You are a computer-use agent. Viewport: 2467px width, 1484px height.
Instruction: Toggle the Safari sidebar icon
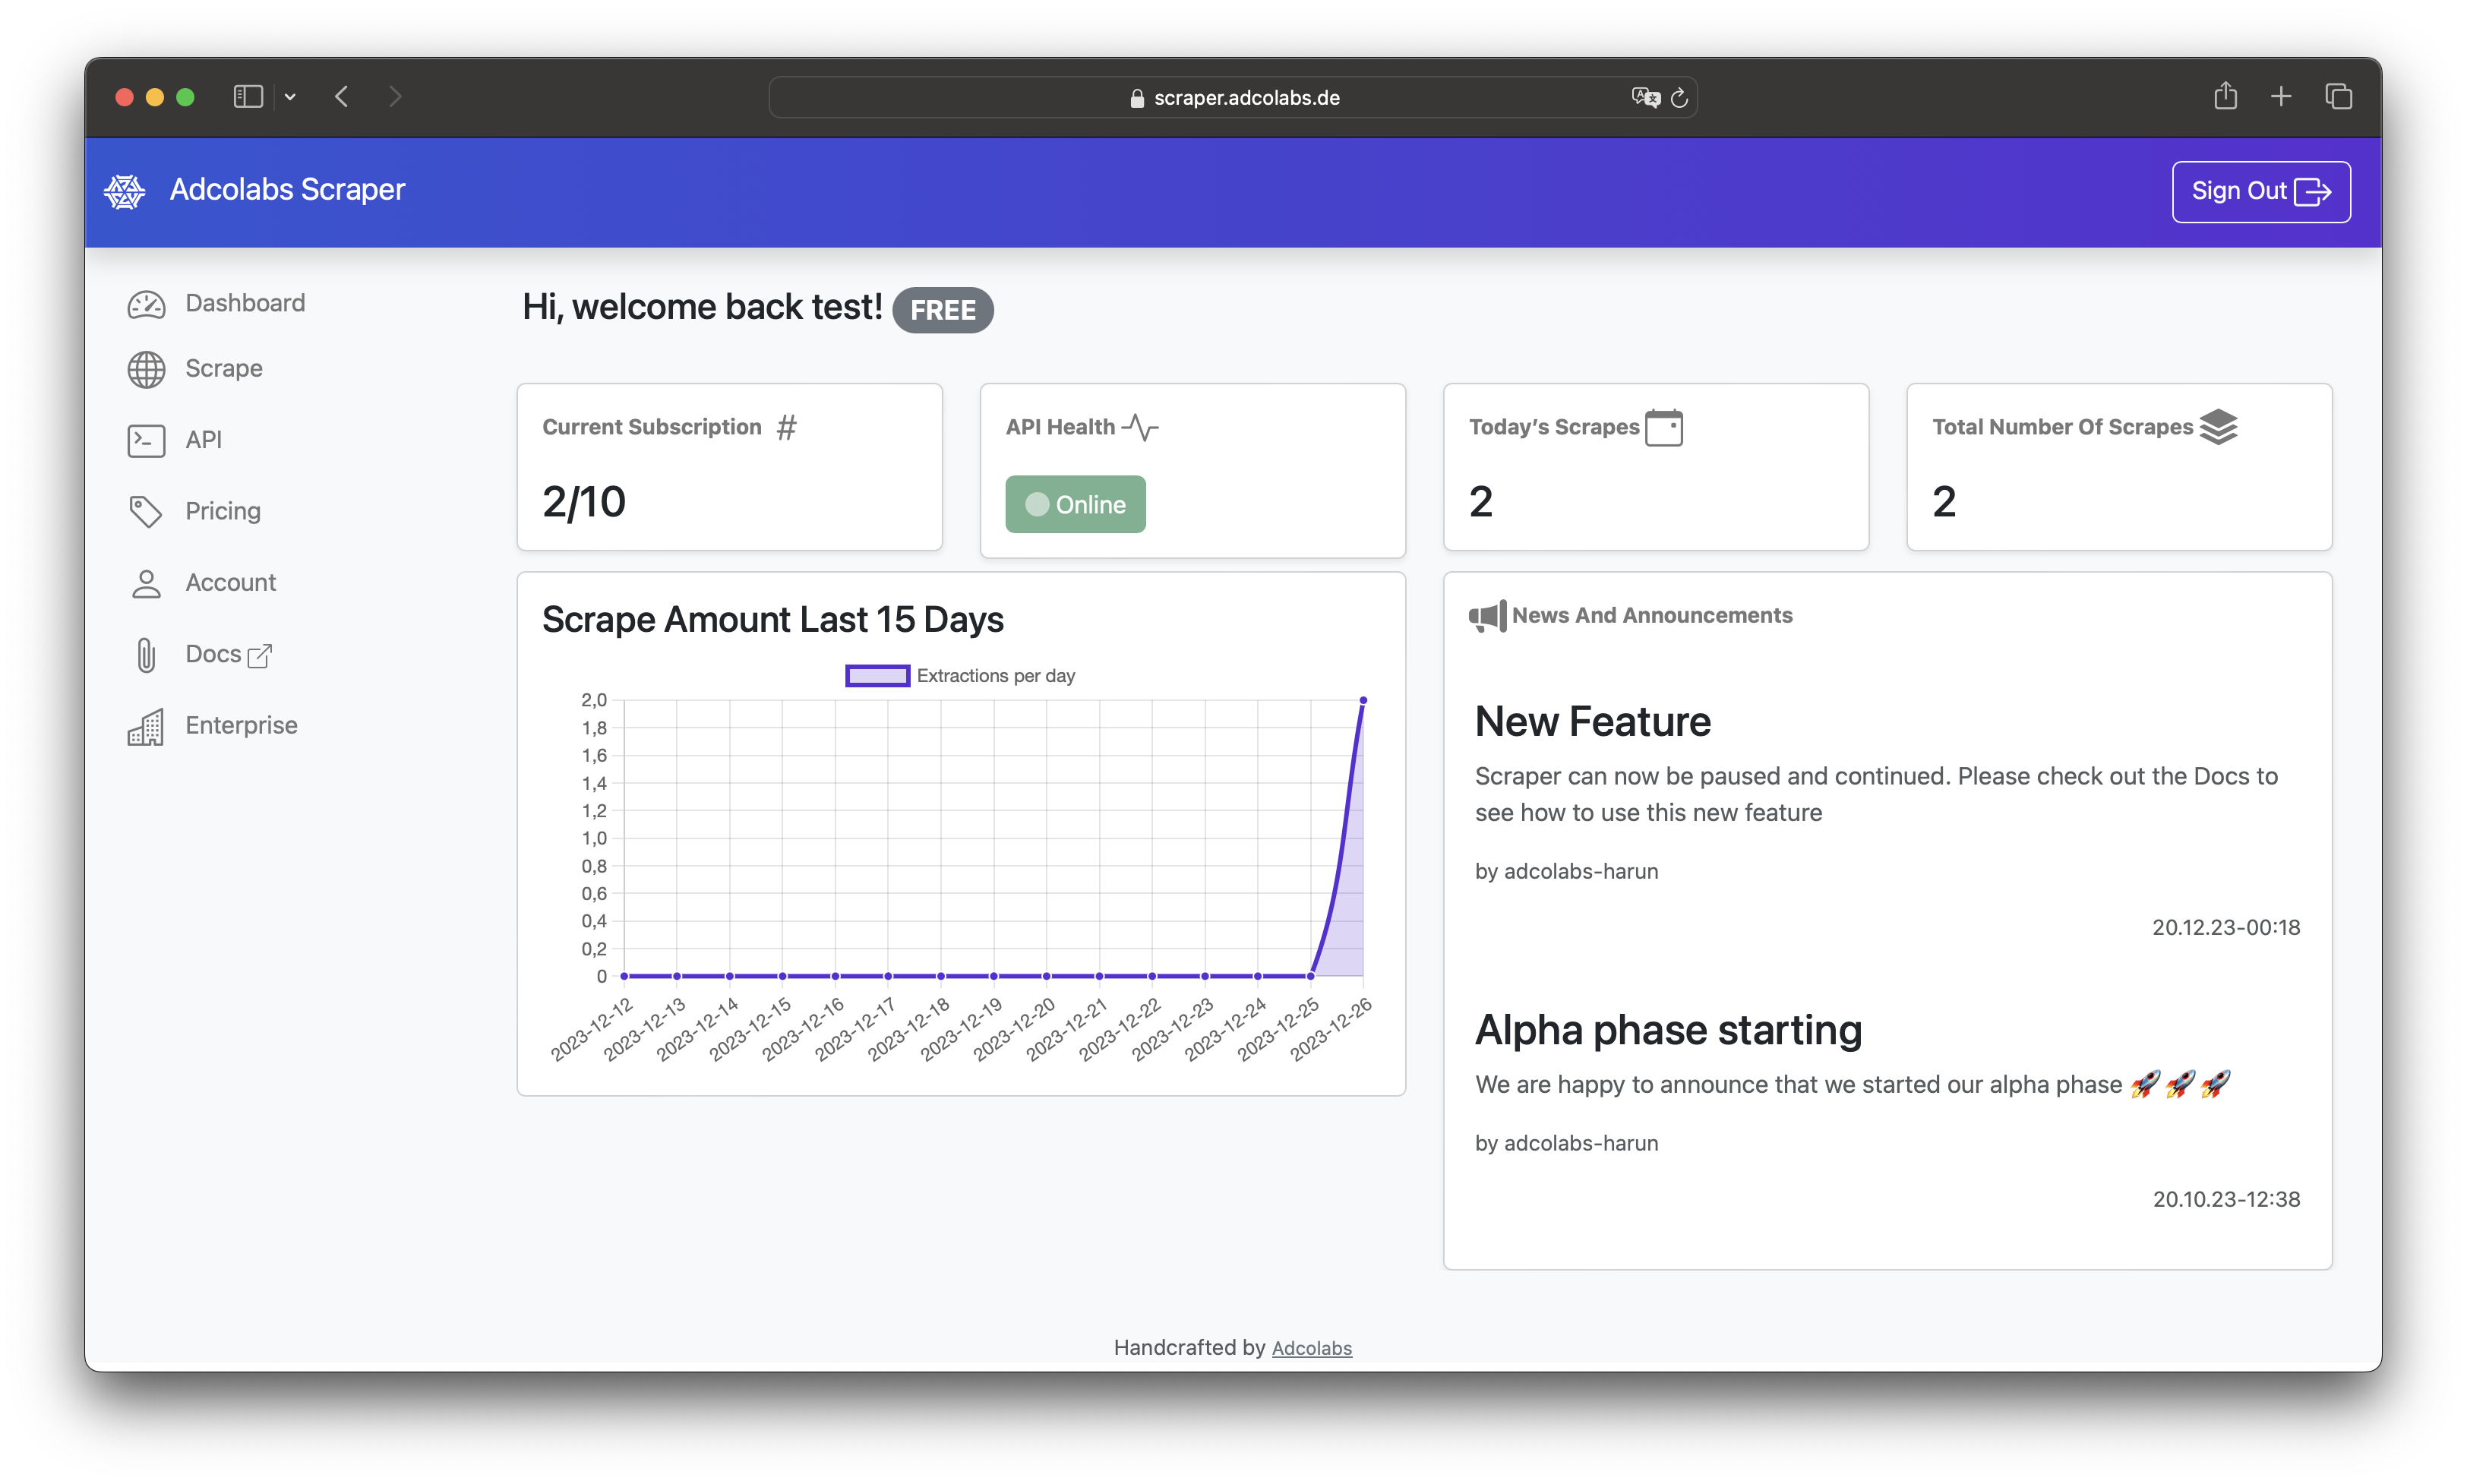tap(248, 97)
